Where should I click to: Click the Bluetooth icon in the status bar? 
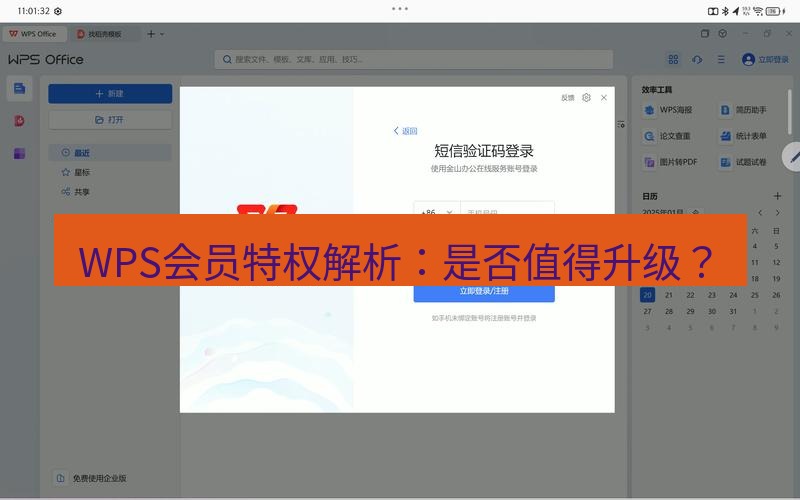[x=725, y=11]
